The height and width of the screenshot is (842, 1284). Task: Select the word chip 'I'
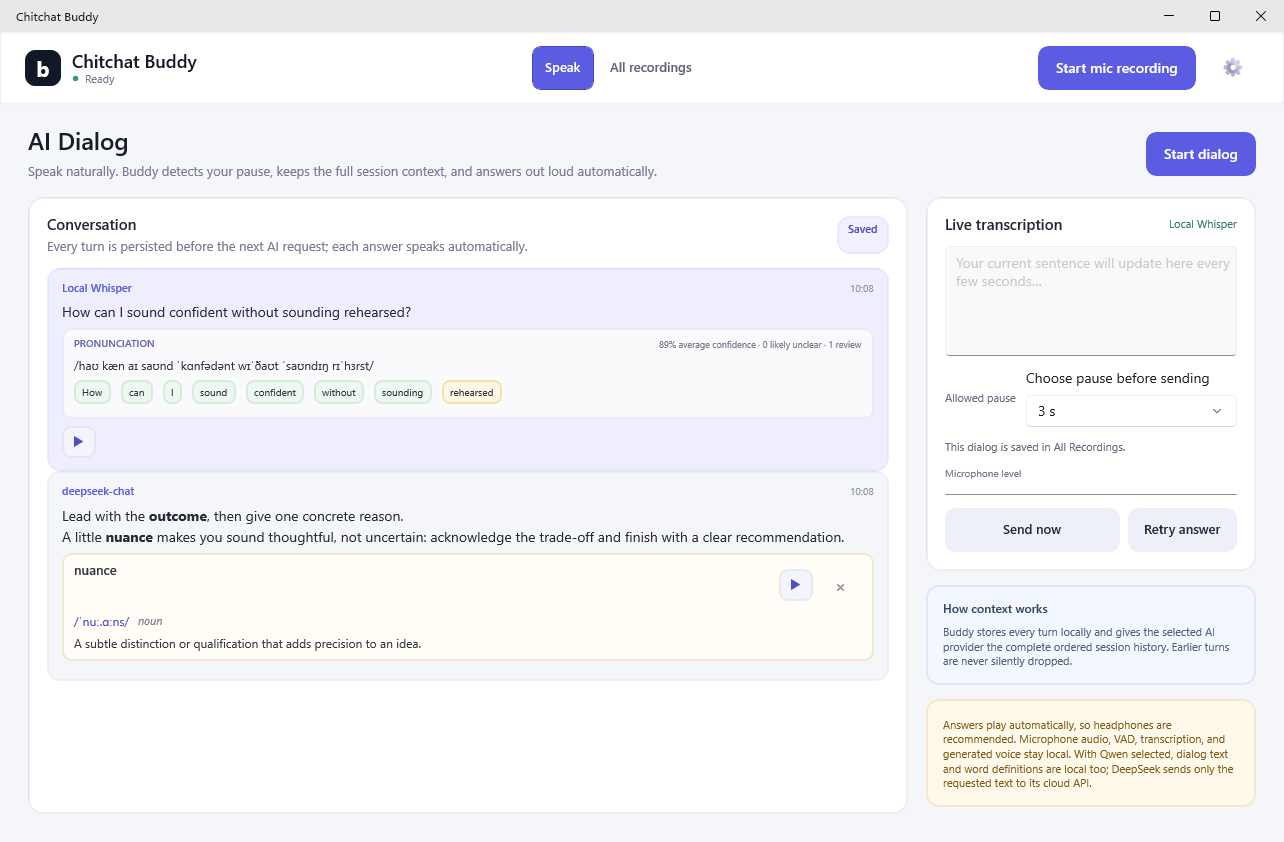click(x=172, y=393)
